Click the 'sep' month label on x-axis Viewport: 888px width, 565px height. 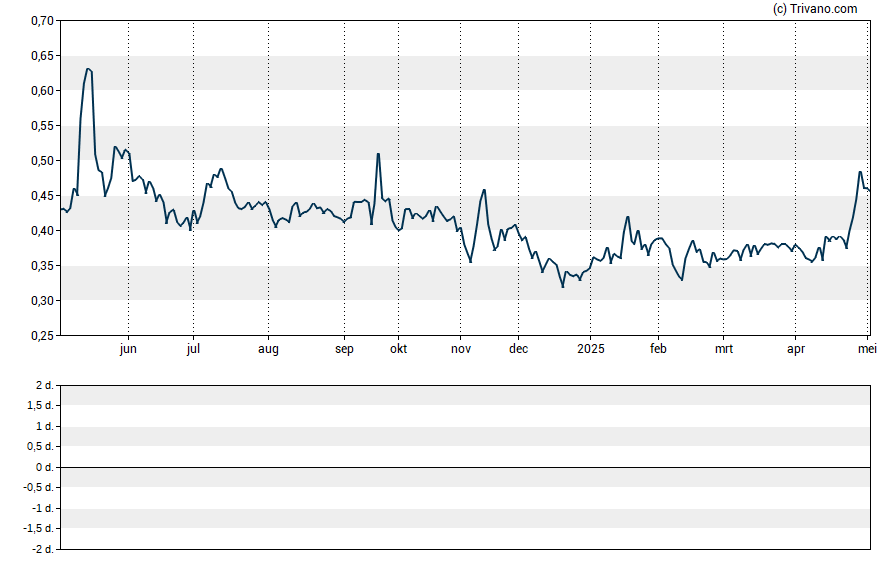click(x=344, y=349)
